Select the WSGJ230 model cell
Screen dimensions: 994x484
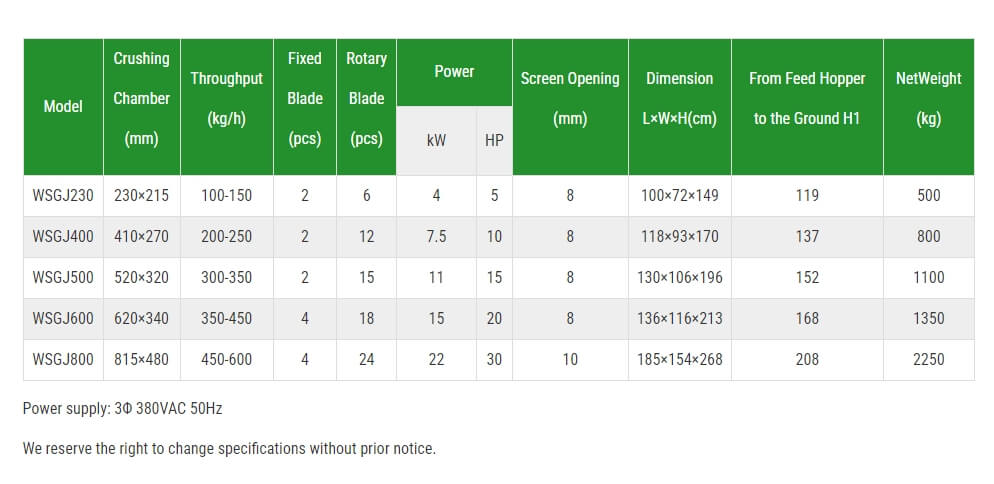(63, 195)
